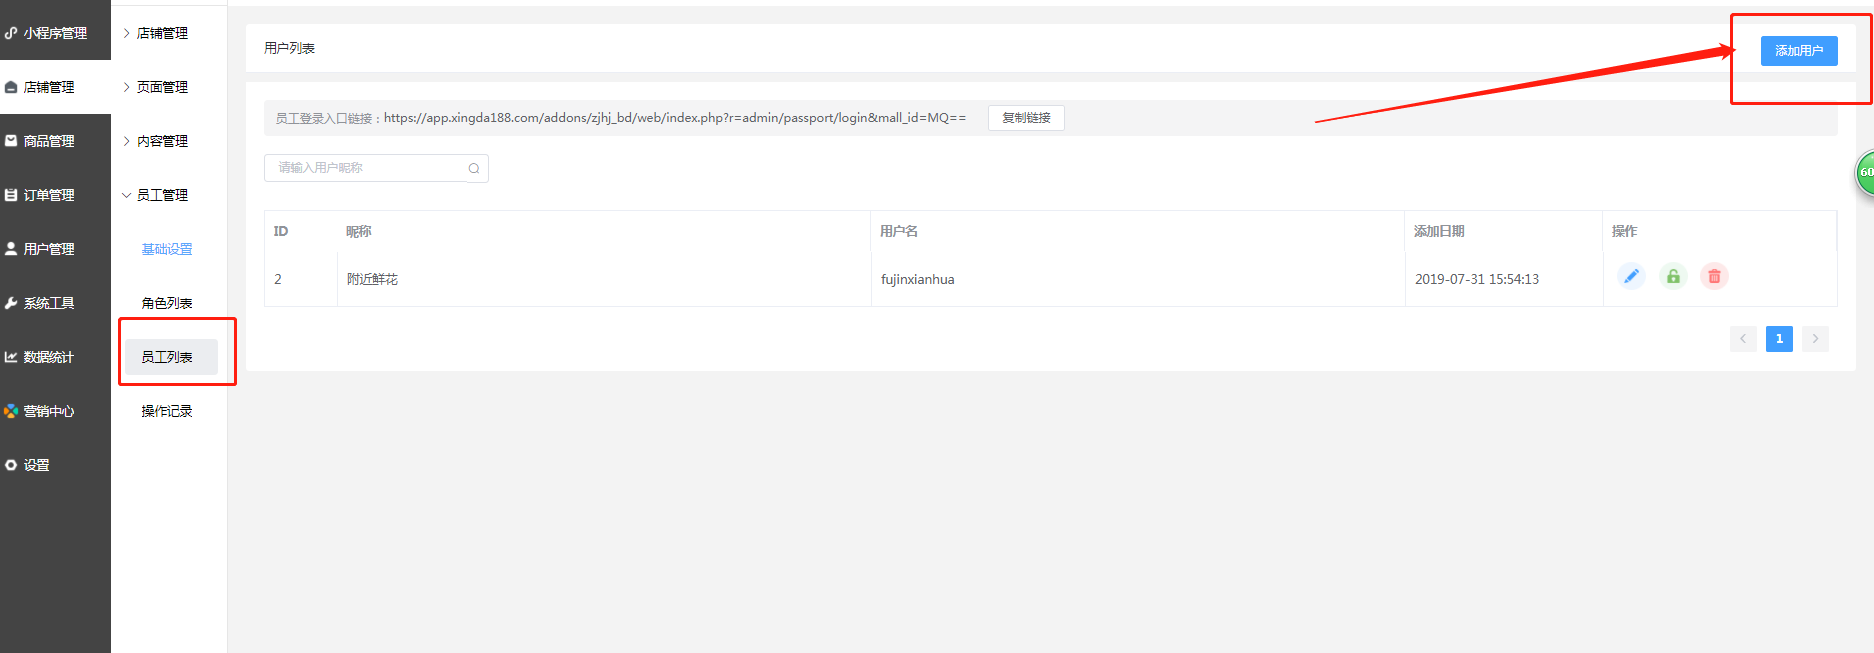Open 商品管理 in the dark sidebar
Viewport: 1874px width, 653px height.
click(55, 141)
